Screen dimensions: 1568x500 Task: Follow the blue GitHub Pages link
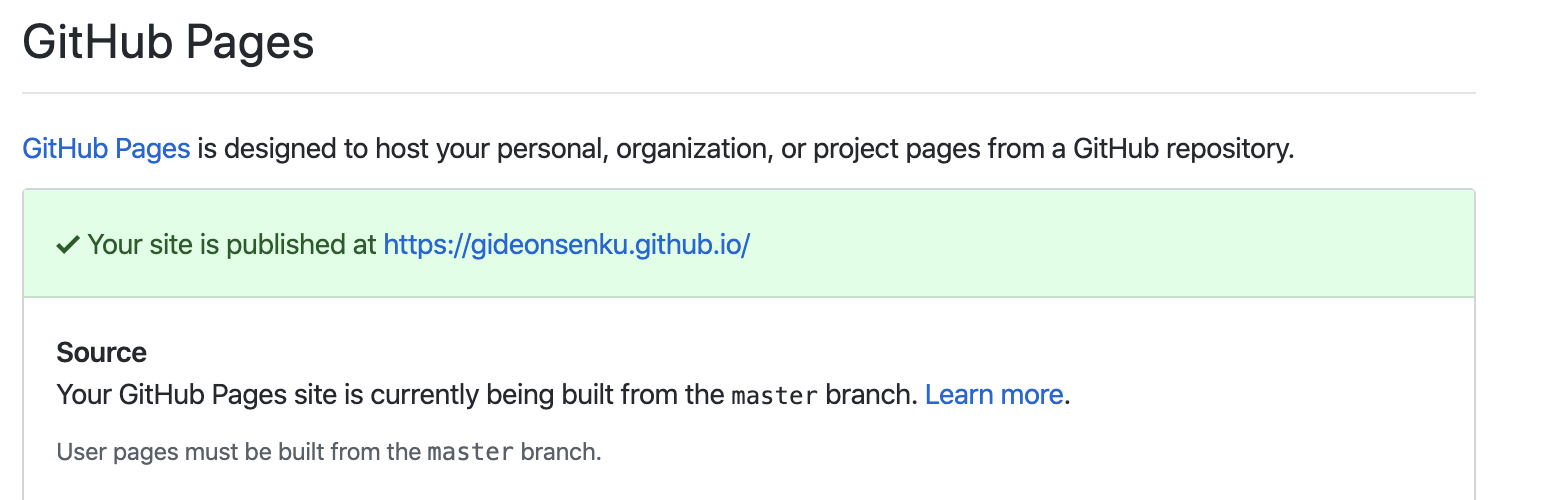106,149
